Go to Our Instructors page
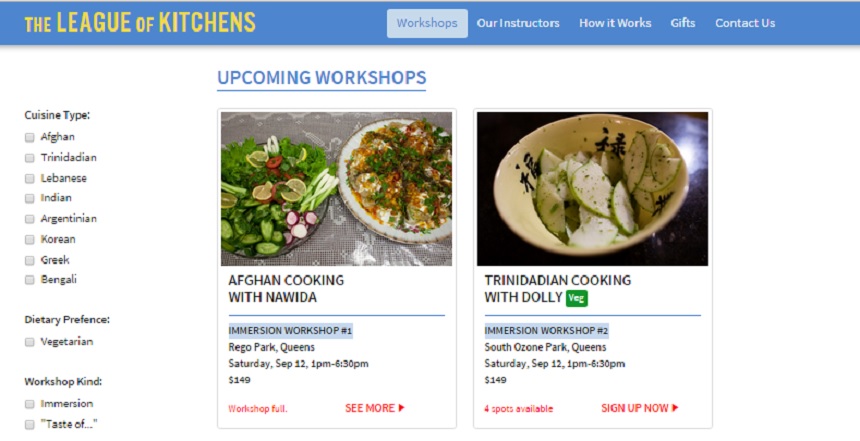The image size is (860, 441). 518,23
